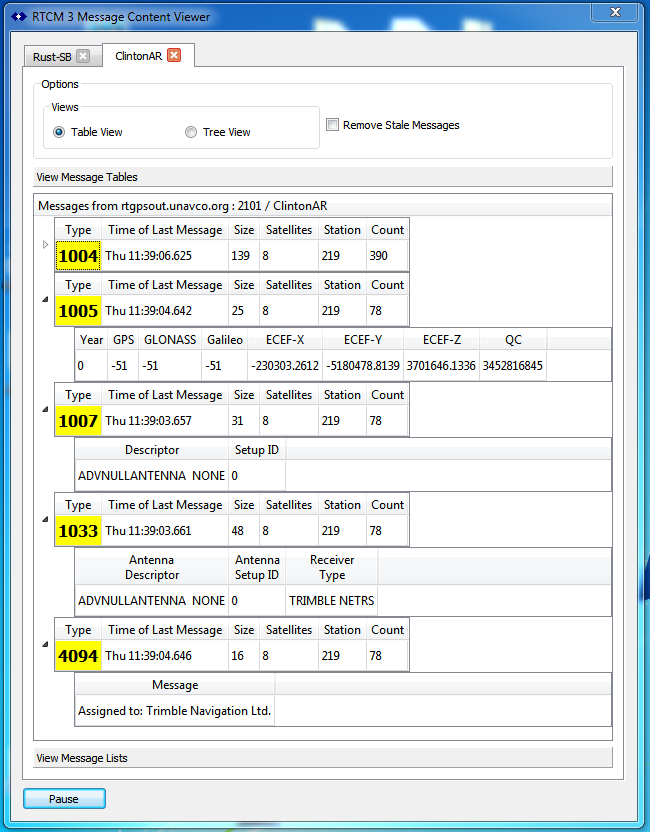Click the time value Thu 11:39:03.657
The height and width of the screenshot is (832, 650).
pyautogui.click(x=149, y=421)
